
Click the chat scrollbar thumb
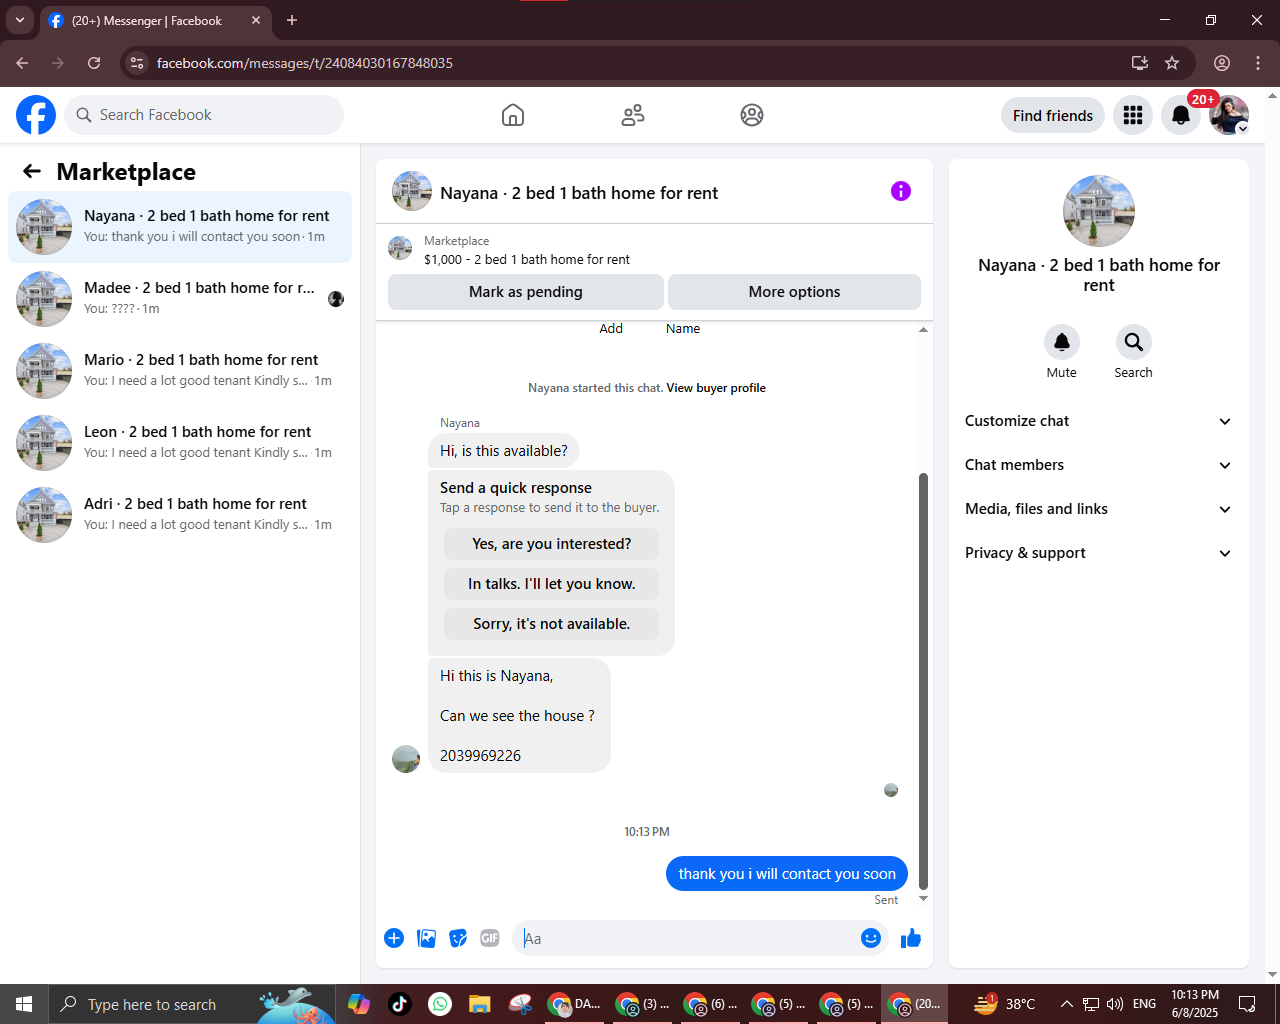(x=923, y=680)
